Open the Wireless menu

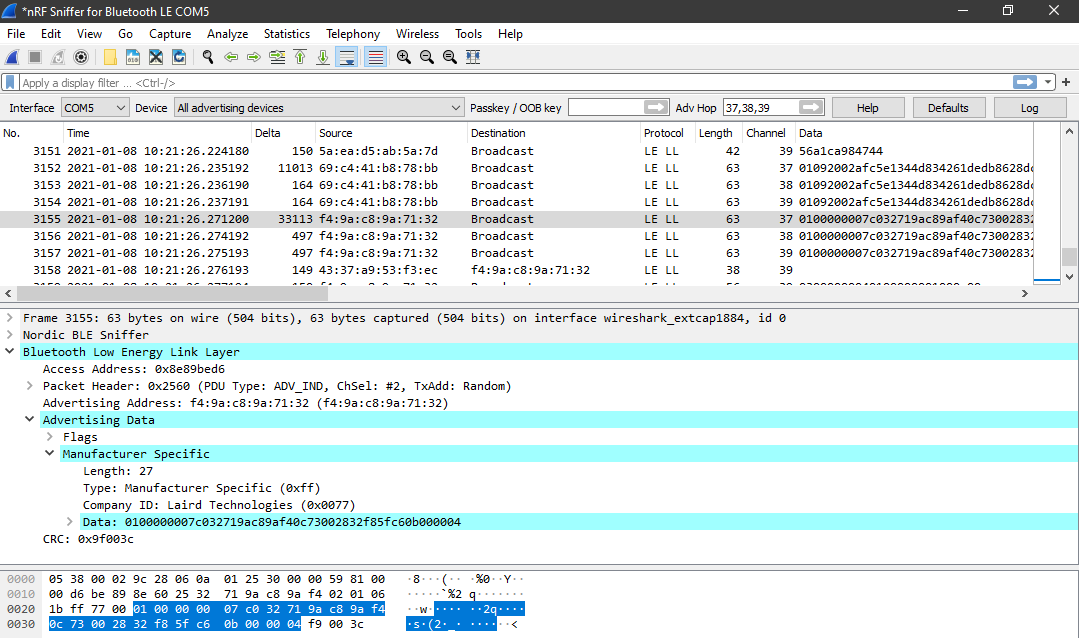point(417,33)
